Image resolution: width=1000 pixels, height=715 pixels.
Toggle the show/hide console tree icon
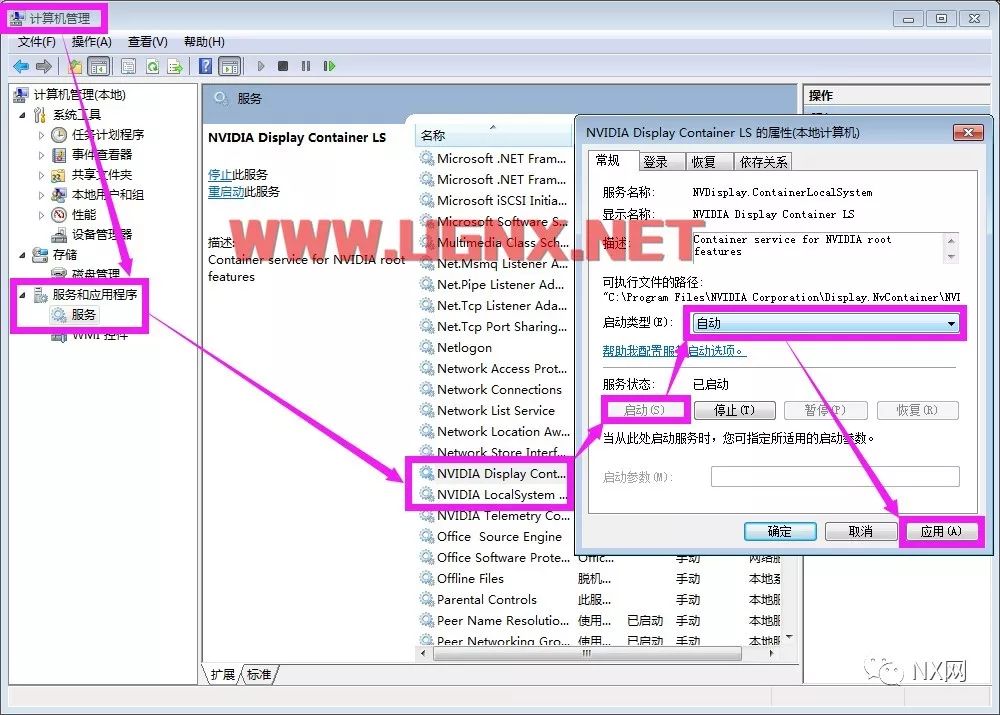[x=98, y=66]
